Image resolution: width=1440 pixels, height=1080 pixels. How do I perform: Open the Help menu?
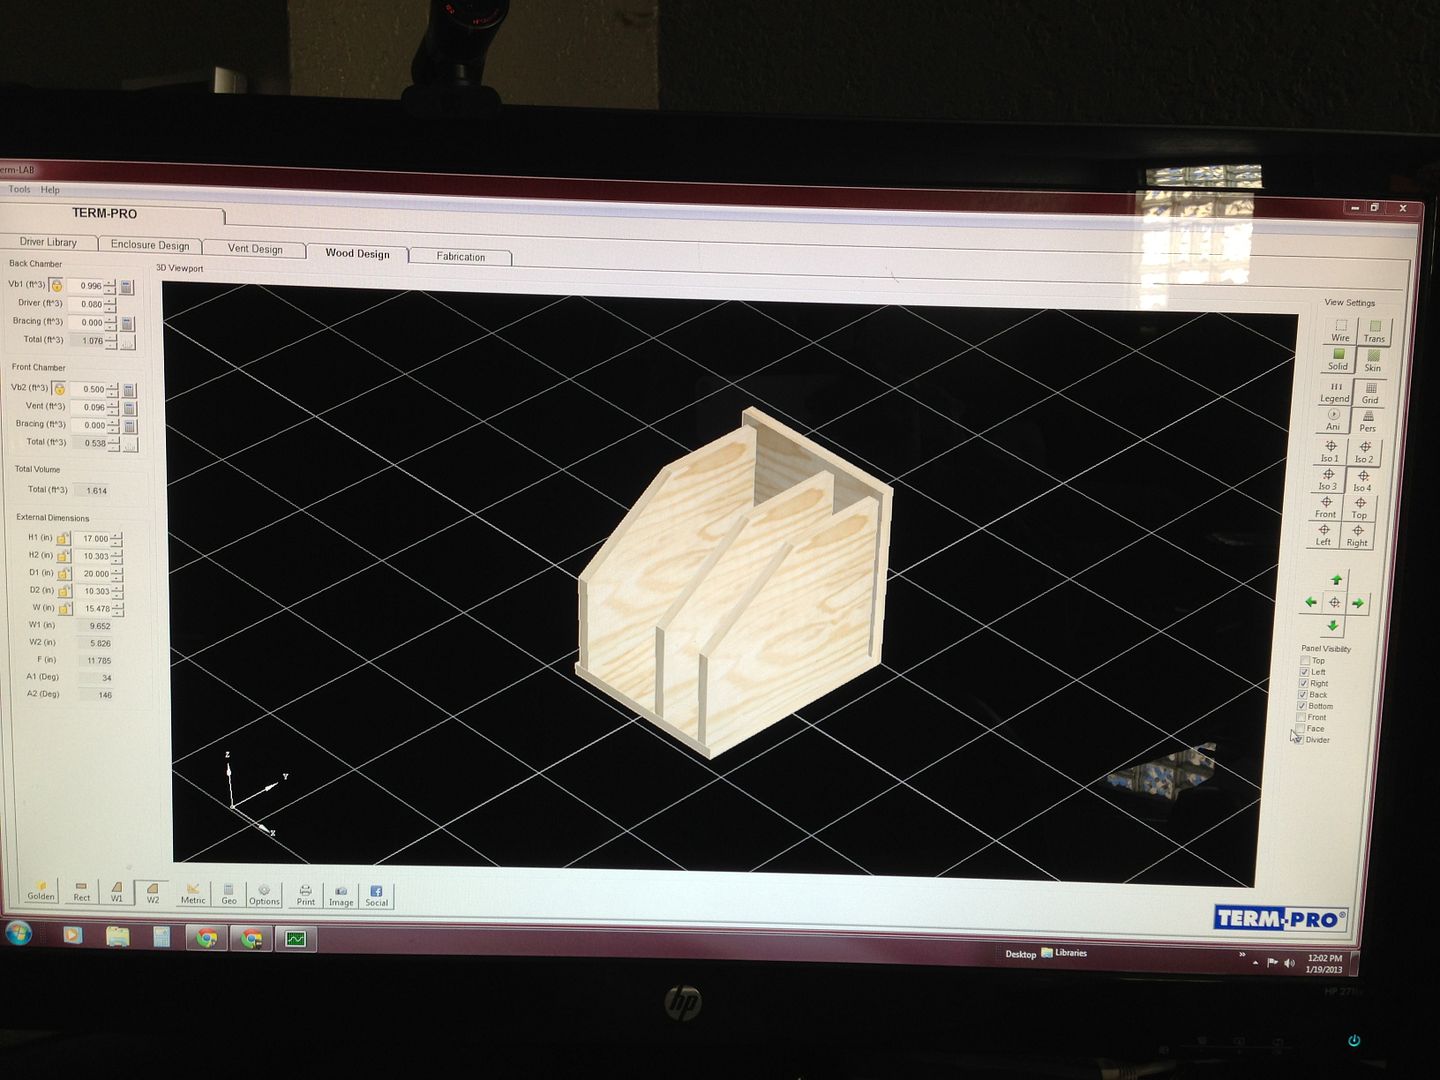coord(50,190)
